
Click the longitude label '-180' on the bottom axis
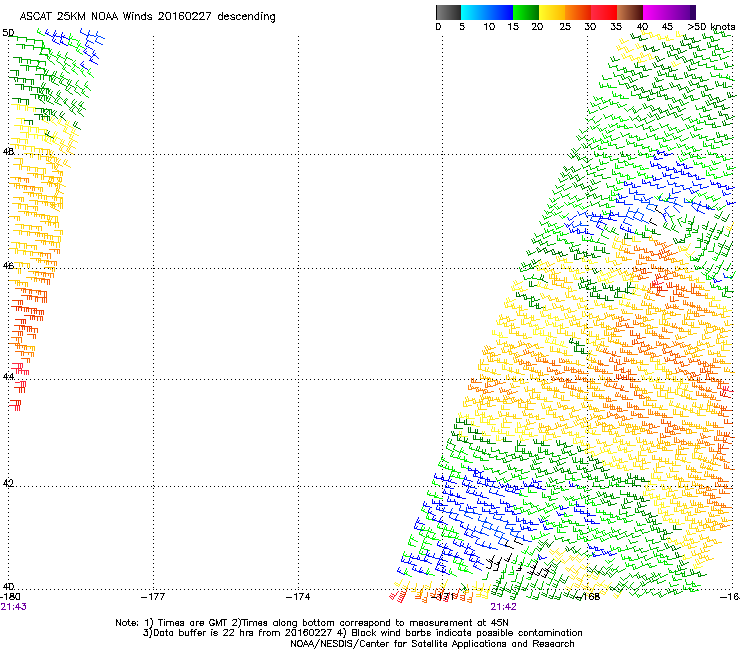pos(9,597)
